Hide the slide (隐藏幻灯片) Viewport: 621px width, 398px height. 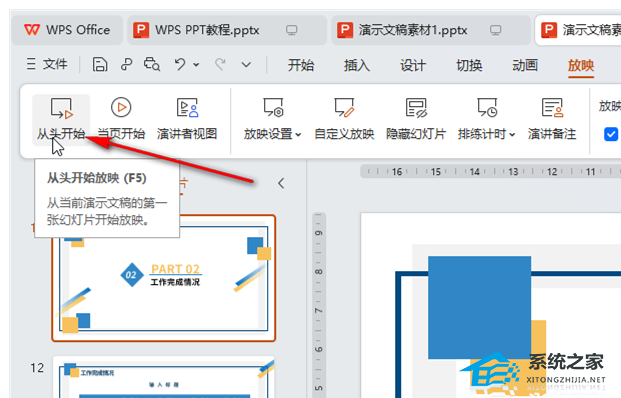click(x=416, y=119)
